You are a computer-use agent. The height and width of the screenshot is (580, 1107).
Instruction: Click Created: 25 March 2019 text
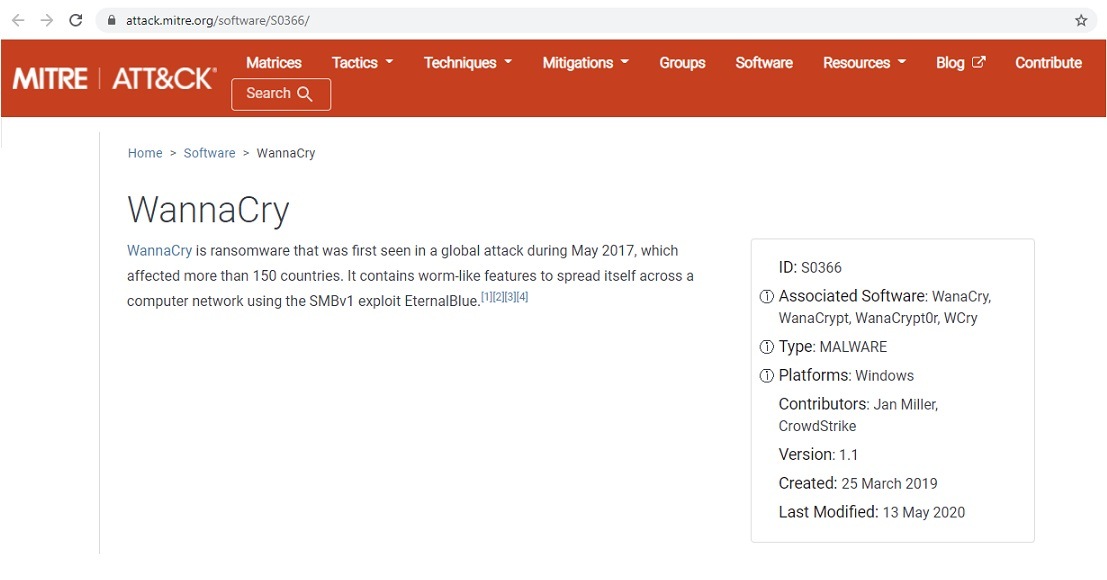pos(858,483)
